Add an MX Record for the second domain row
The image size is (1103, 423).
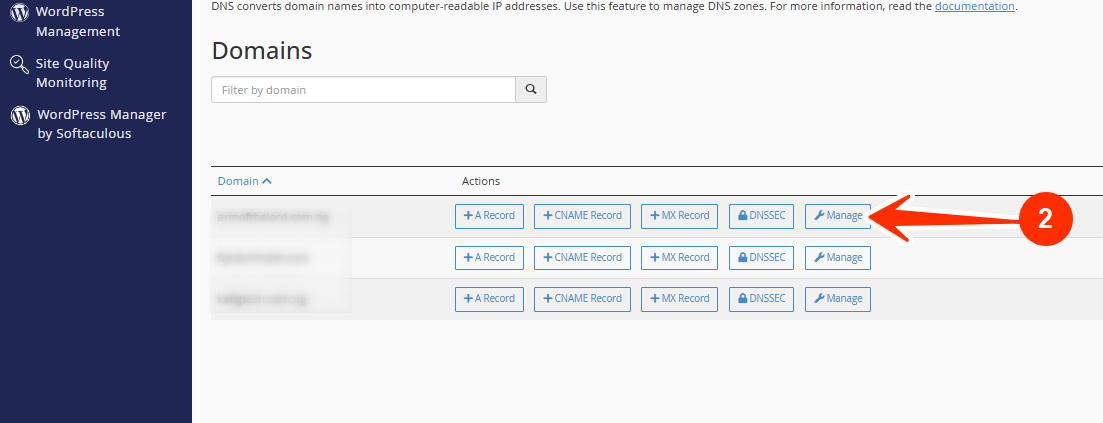(x=680, y=258)
